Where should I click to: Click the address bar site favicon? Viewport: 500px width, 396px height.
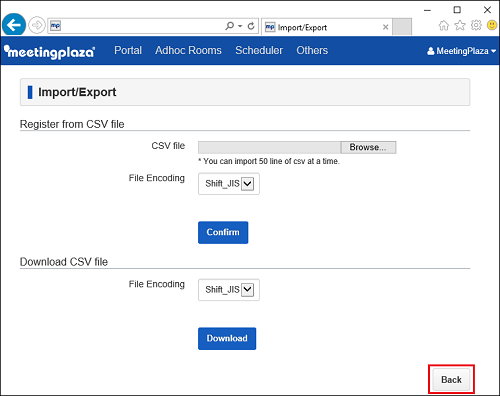[x=55, y=26]
